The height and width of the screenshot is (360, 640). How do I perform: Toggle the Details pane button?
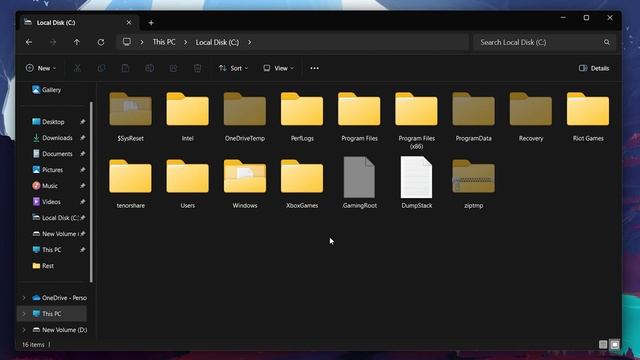pos(594,68)
